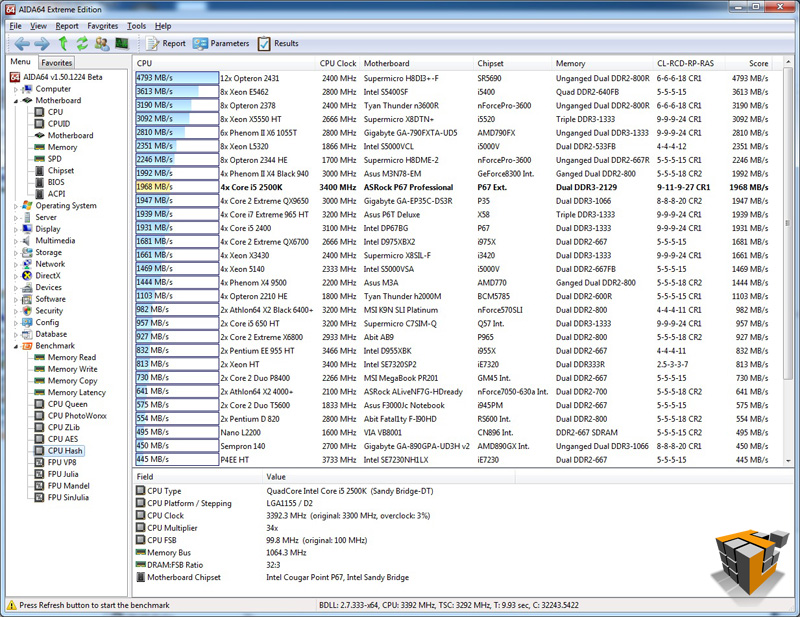Sort by the Motherboard column header

click(416, 63)
